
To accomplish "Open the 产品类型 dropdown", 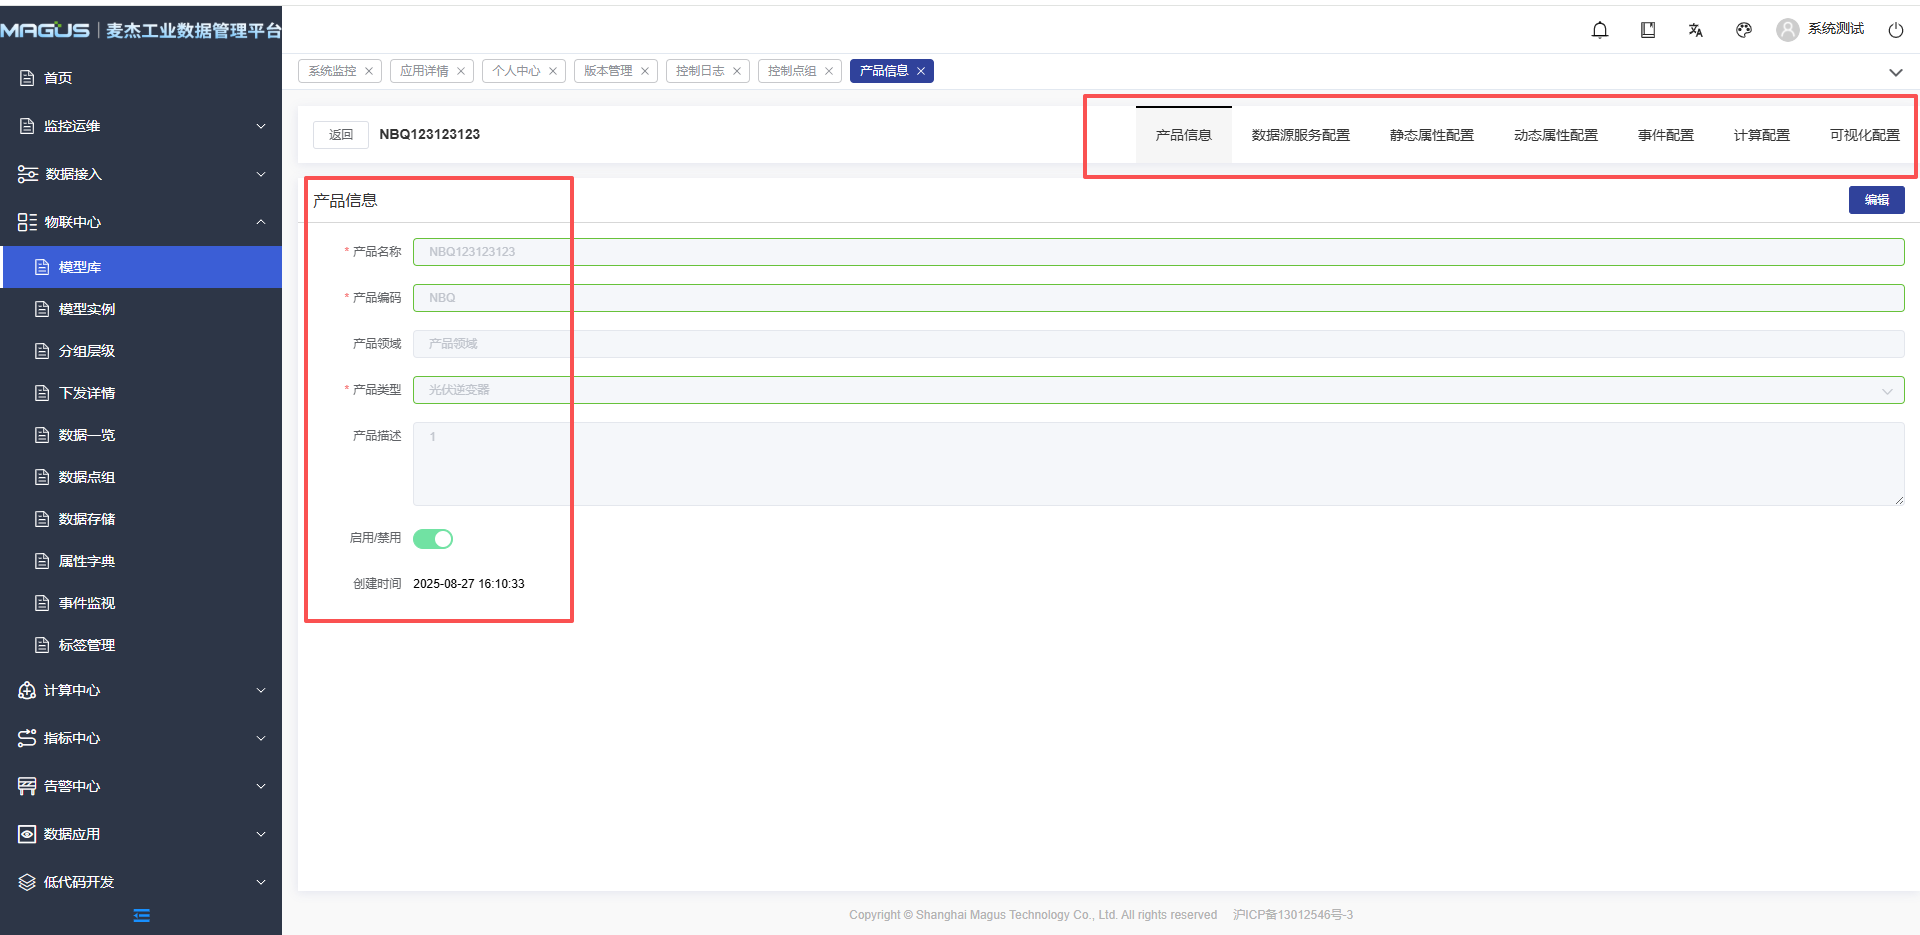I will (1158, 390).
